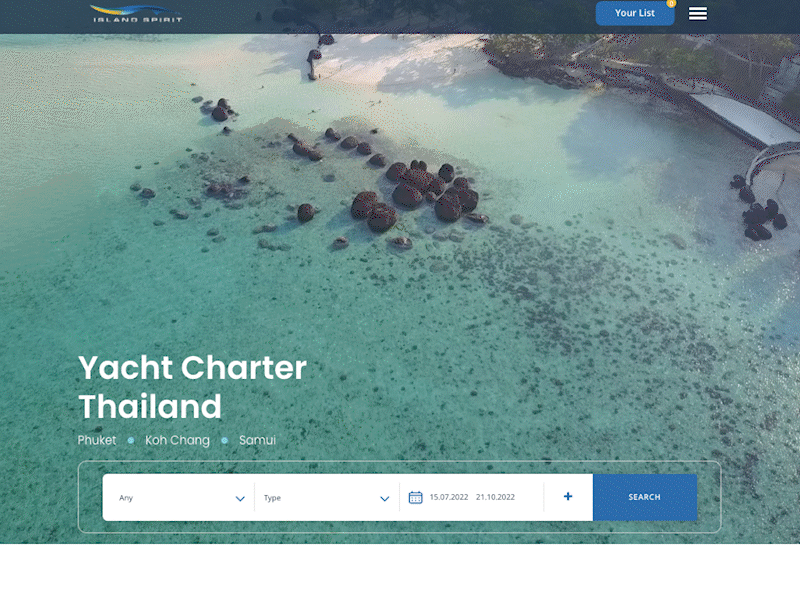This screenshot has width=800, height=600.
Task: Click the Phuket link
Action: (97, 440)
